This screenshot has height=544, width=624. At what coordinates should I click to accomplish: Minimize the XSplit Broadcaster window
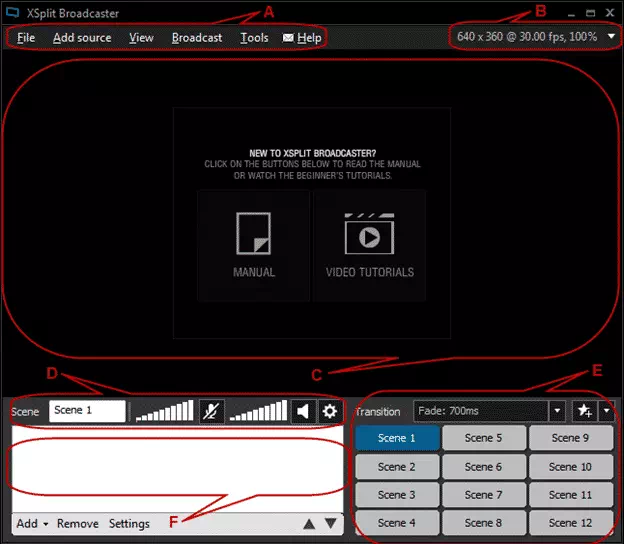571,14
